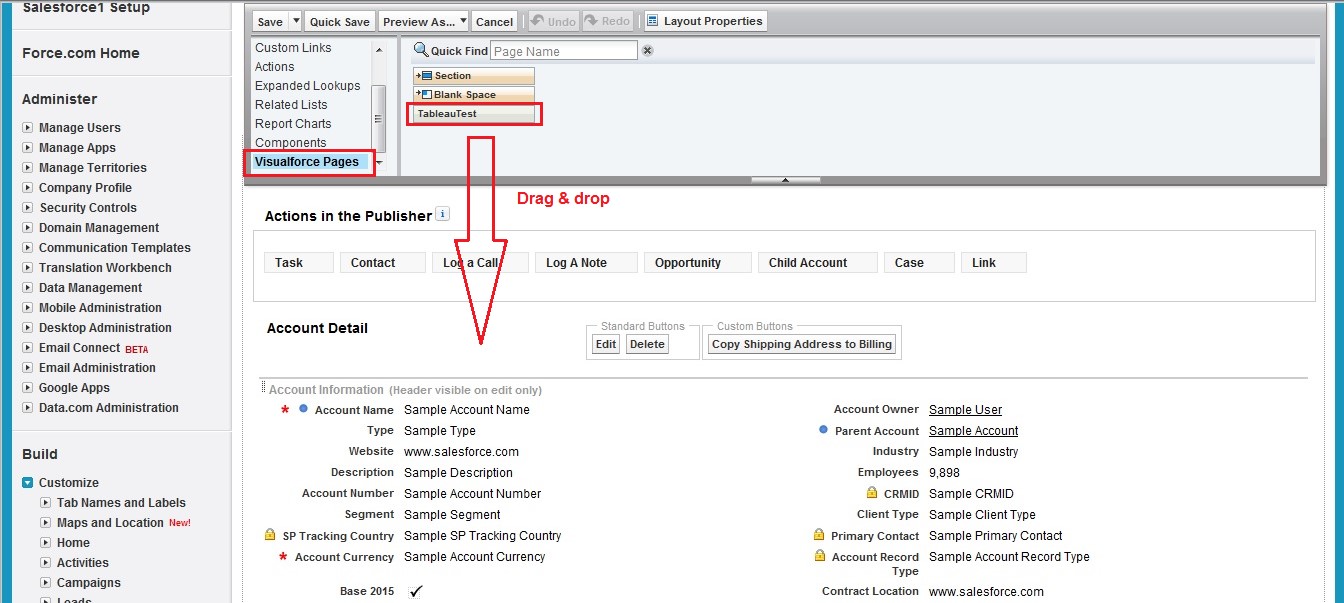Image resolution: width=1344 pixels, height=603 pixels.
Task: Click the Undo arrow icon
Action: coord(538,21)
